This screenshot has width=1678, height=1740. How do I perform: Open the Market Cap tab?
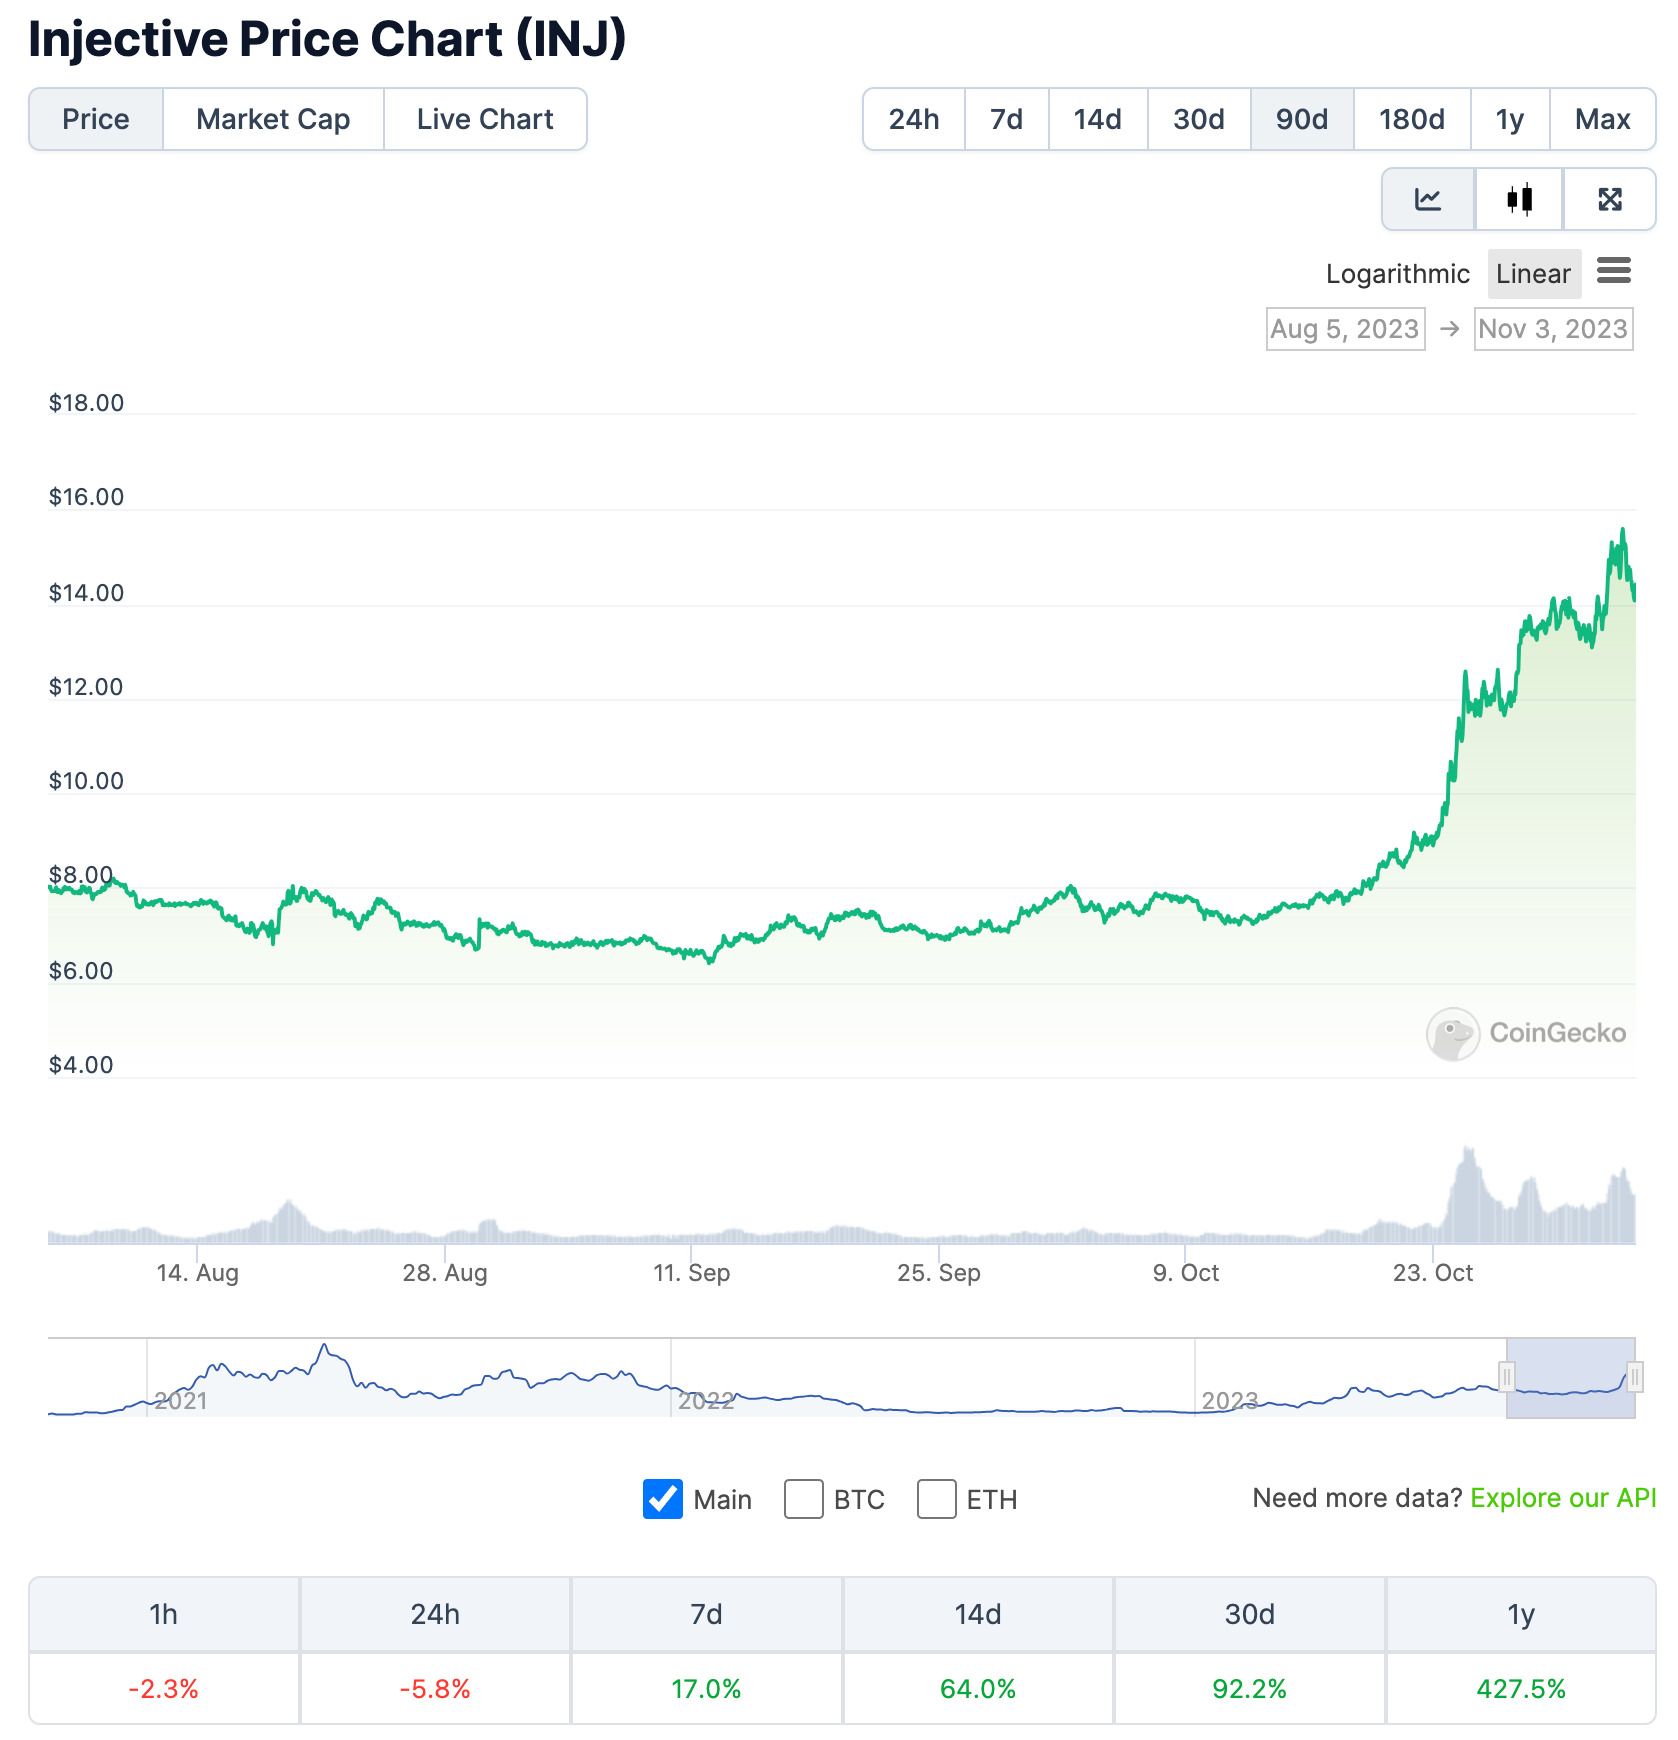tap(273, 120)
